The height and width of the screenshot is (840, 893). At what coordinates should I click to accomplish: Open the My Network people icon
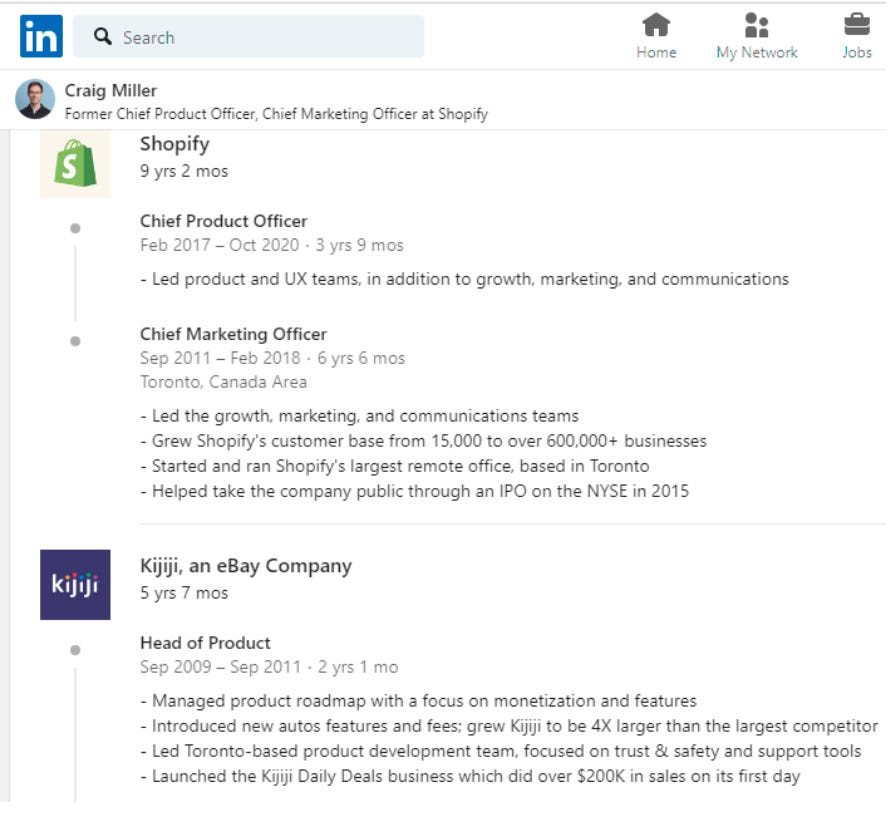(757, 25)
